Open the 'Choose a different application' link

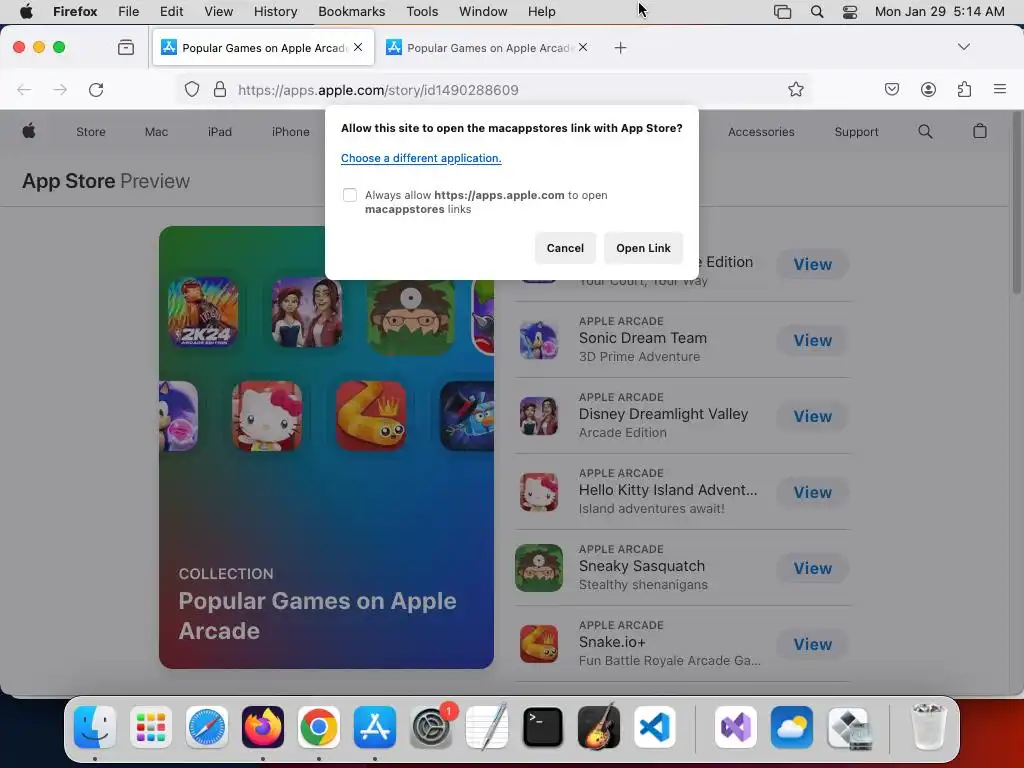pos(421,158)
